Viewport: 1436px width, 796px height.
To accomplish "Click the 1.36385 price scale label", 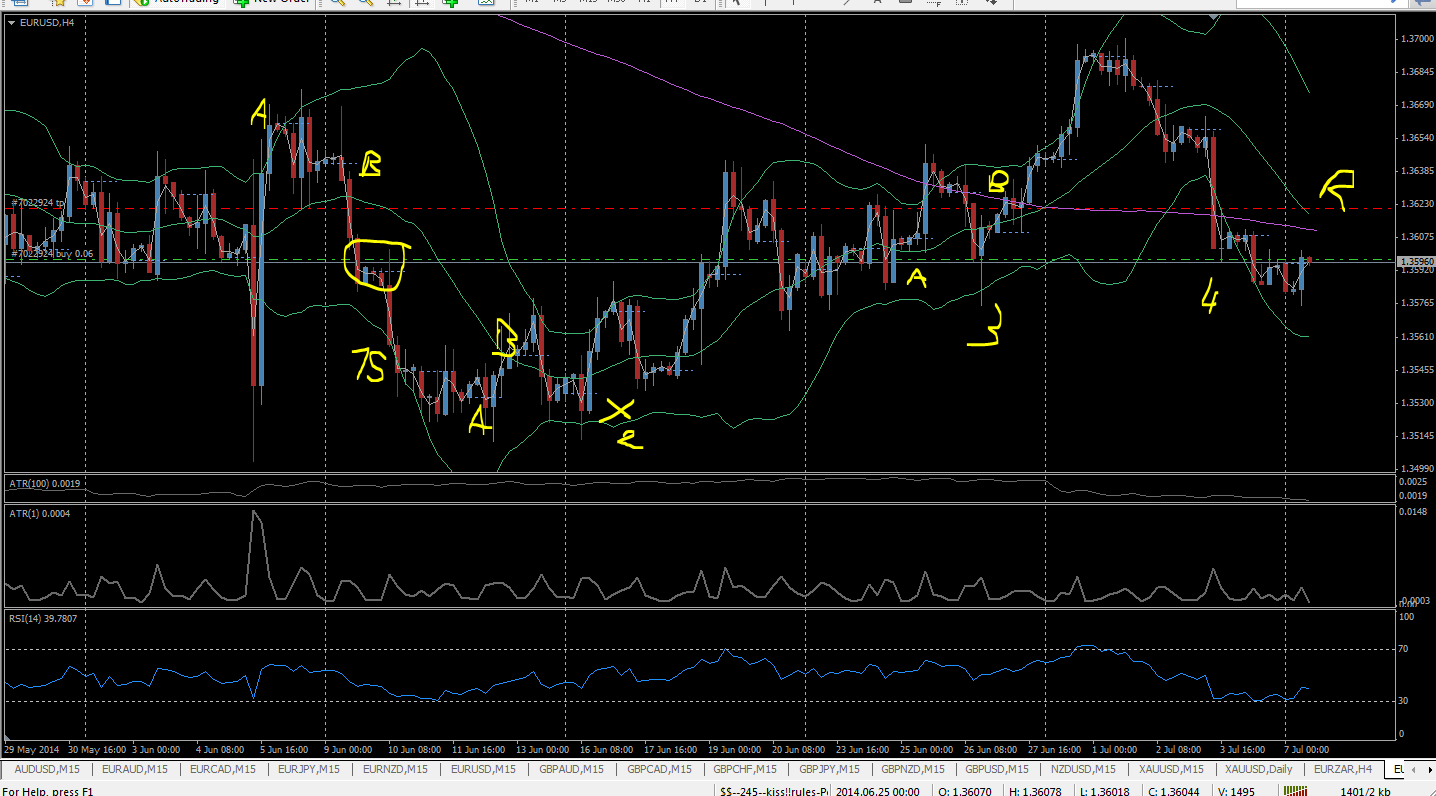I will point(1416,171).
